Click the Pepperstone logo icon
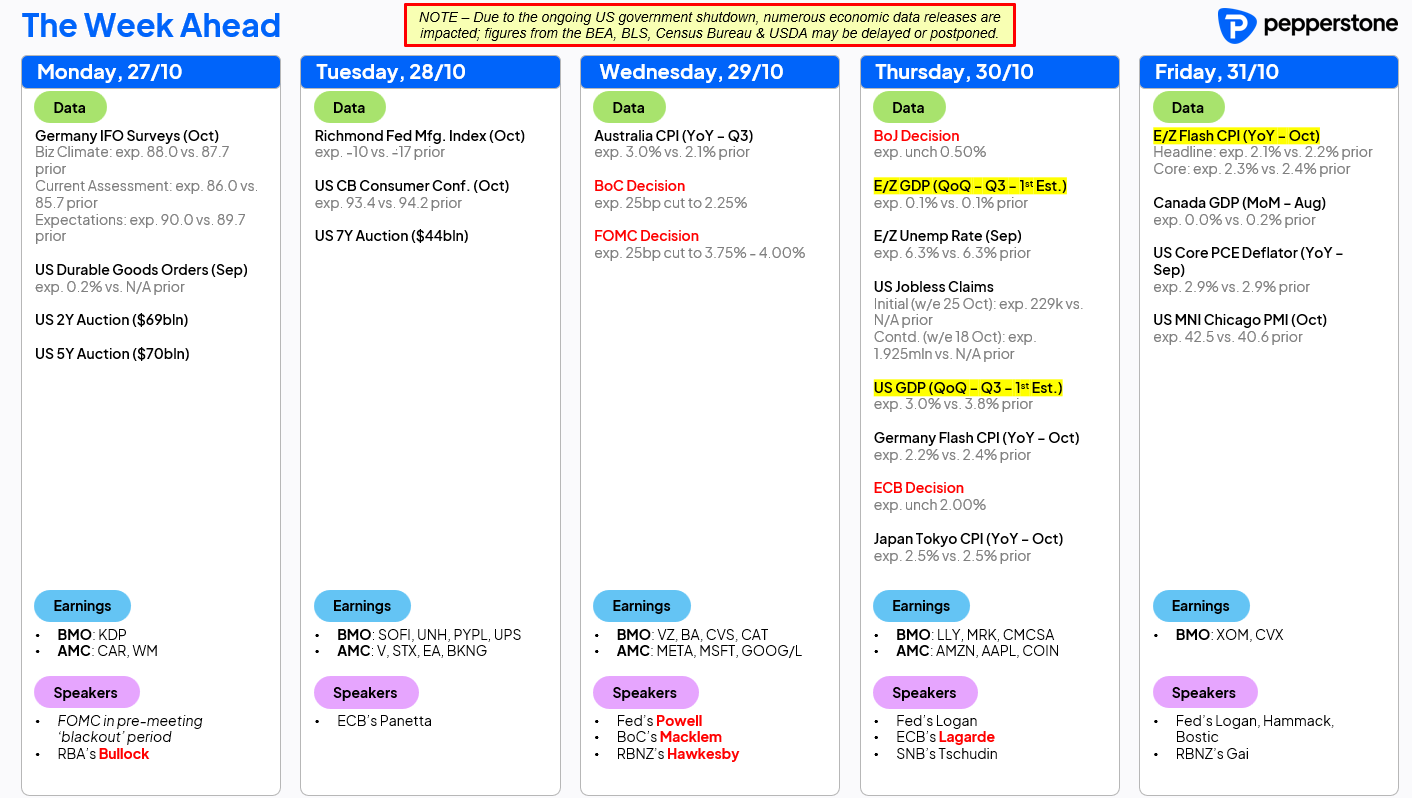This screenshot has width=1412, height=798. click(1236, 26)
